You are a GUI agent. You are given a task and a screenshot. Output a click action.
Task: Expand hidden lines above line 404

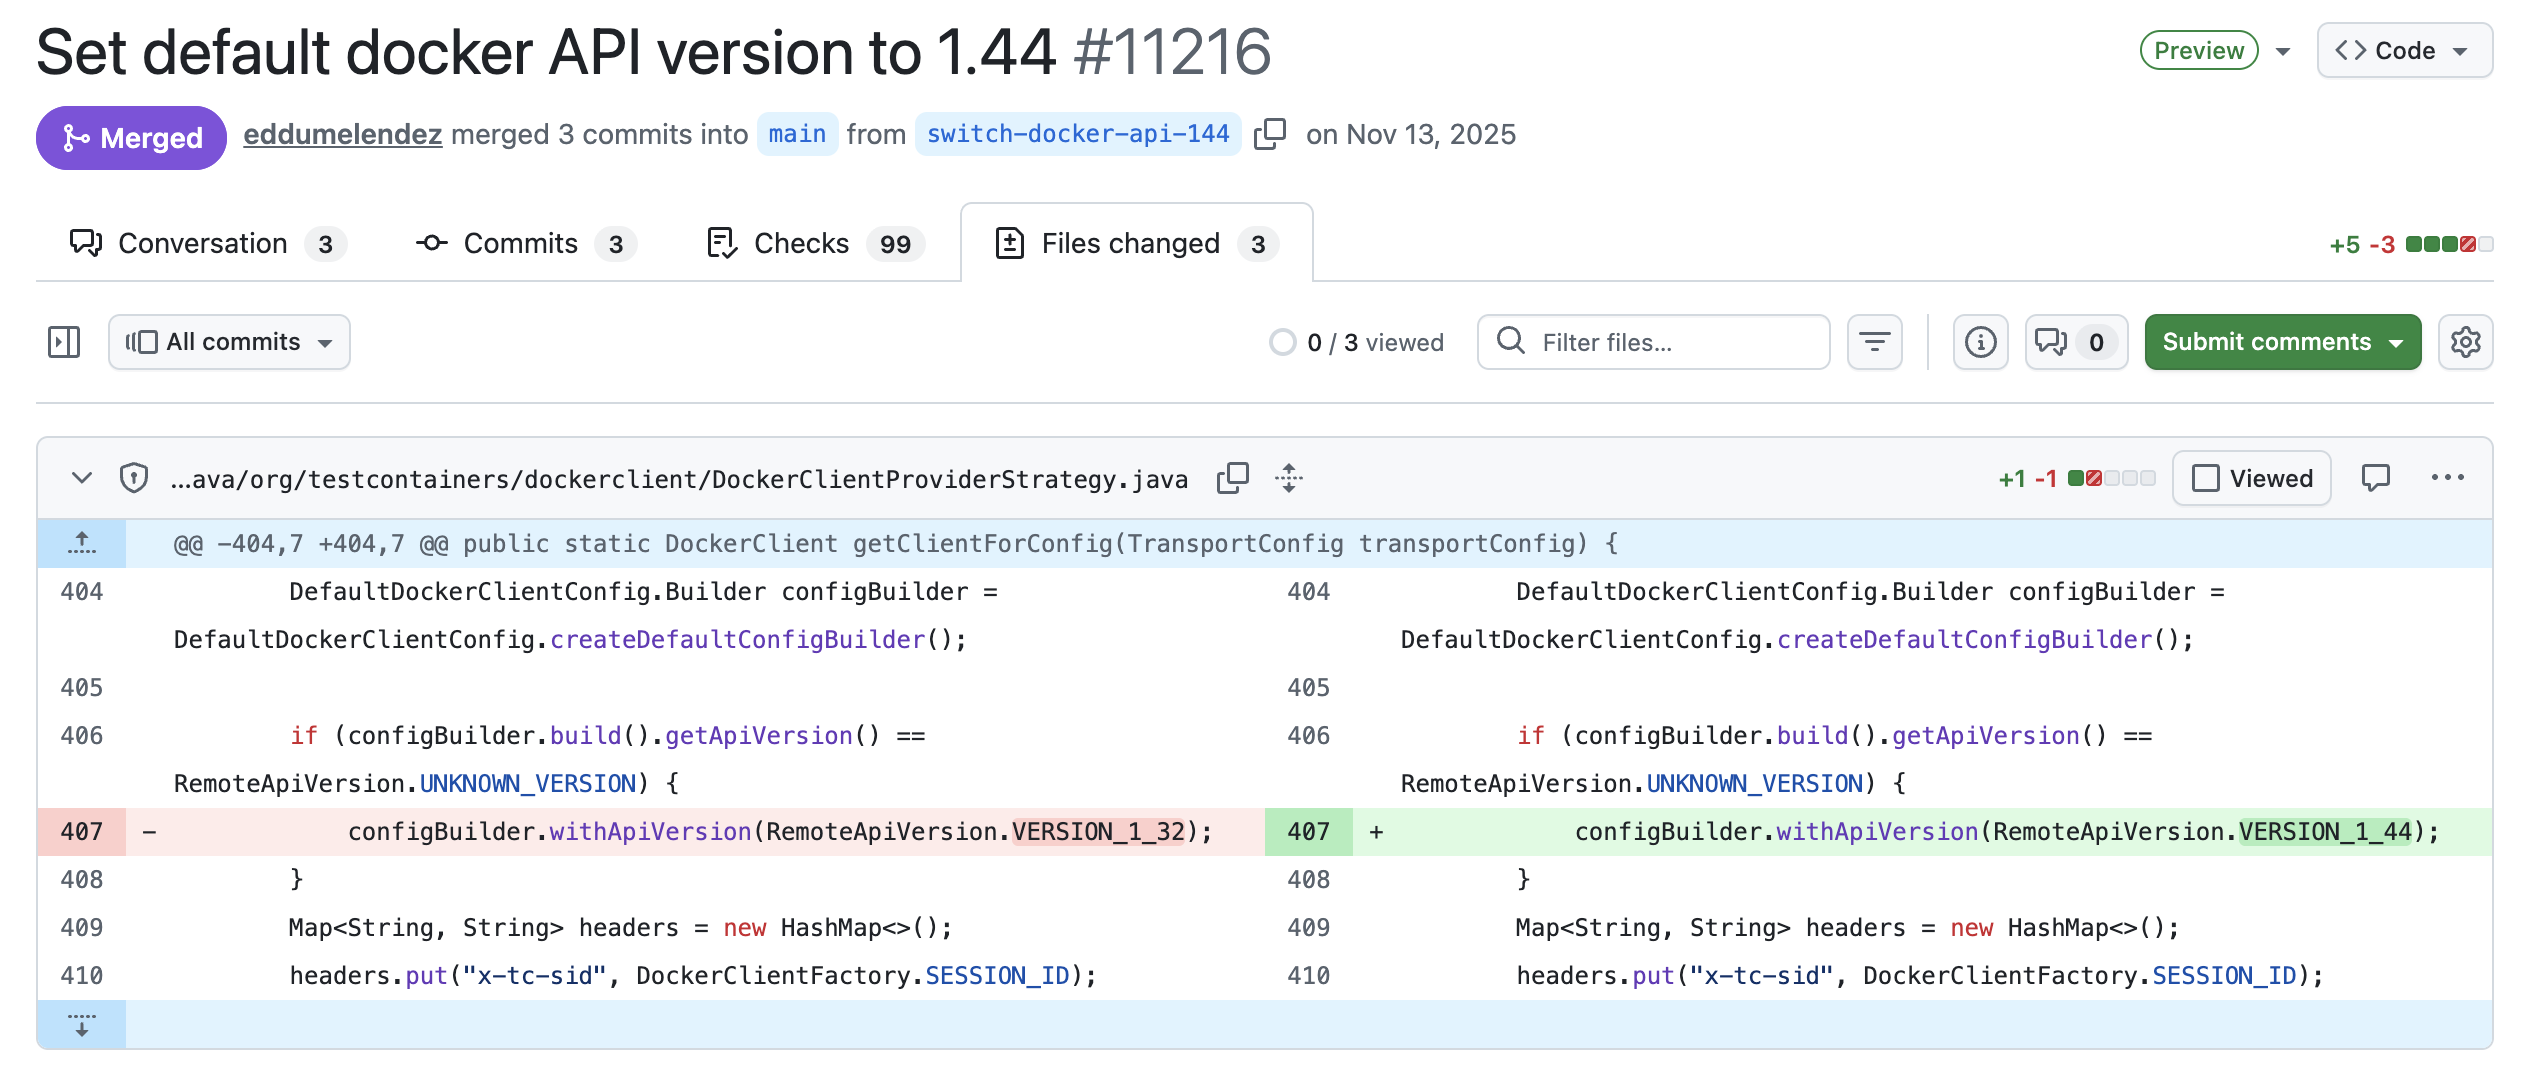[x=82, y=543]
